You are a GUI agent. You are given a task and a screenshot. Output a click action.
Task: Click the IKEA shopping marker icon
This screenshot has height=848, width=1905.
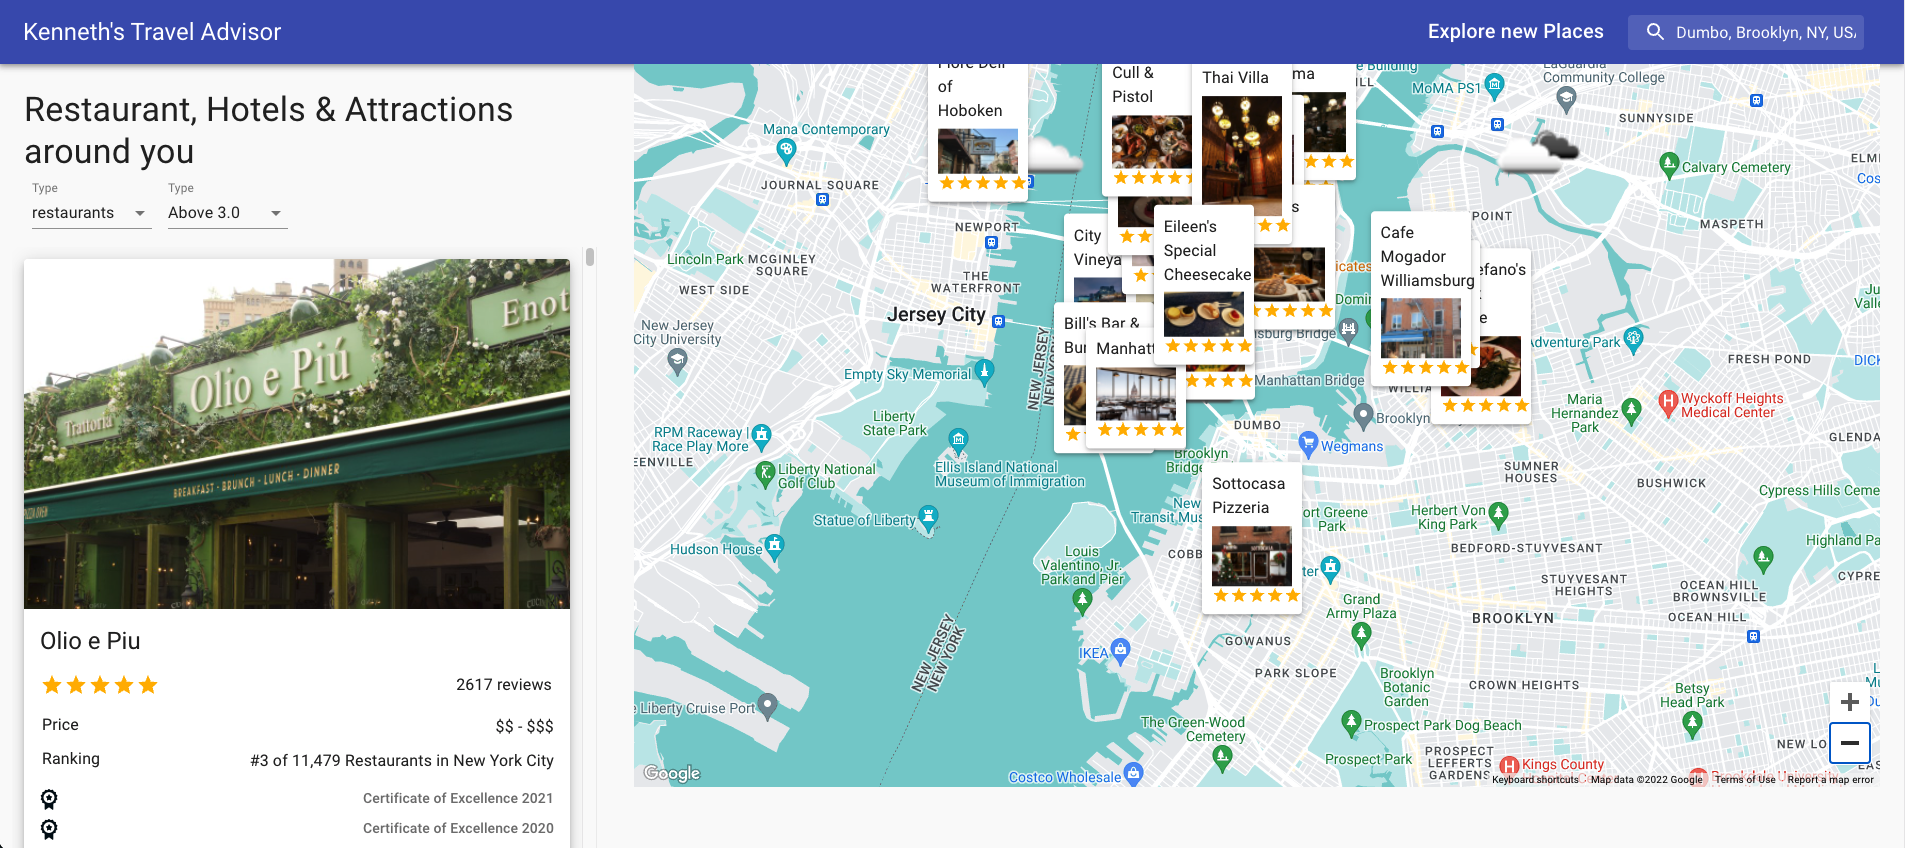(1121, 651)
